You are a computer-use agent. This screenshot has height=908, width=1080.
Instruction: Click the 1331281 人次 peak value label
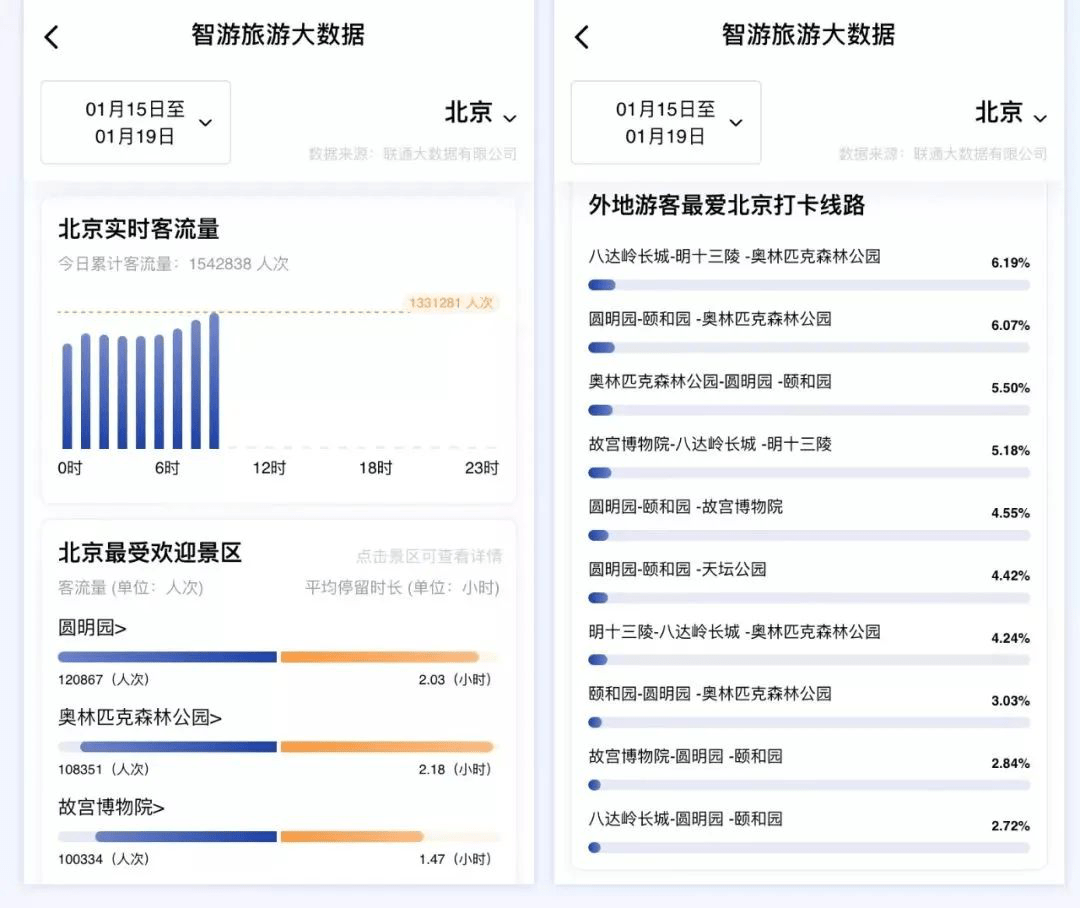(452, 303)
